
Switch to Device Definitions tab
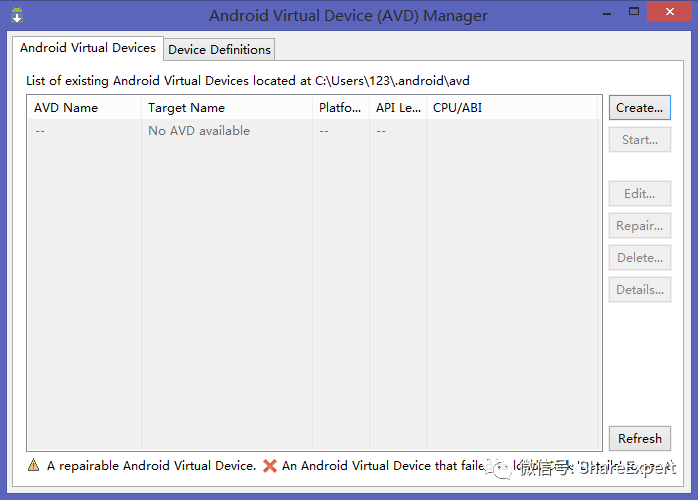[219, 49]
